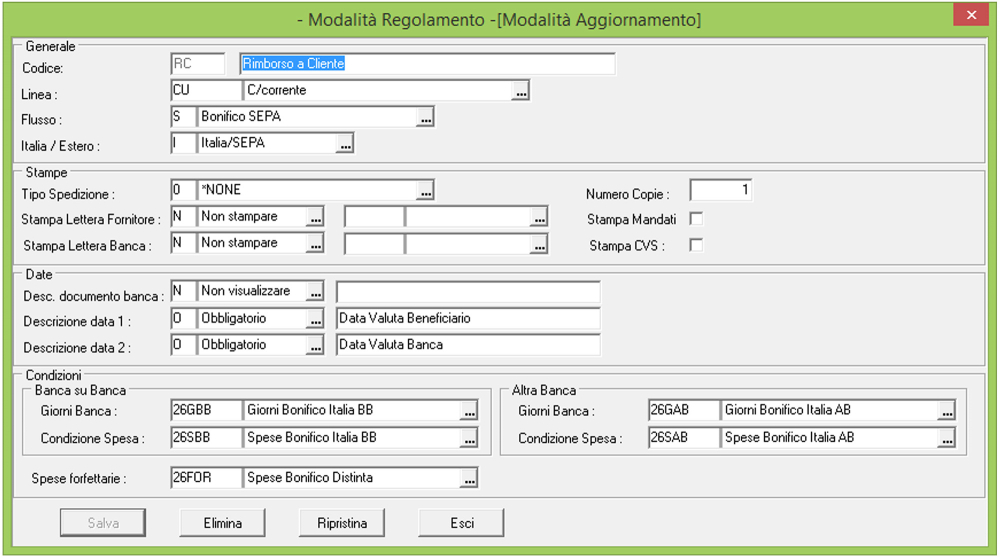Click the Esci button to exit
1000x558 pixels.
point(461,523)
